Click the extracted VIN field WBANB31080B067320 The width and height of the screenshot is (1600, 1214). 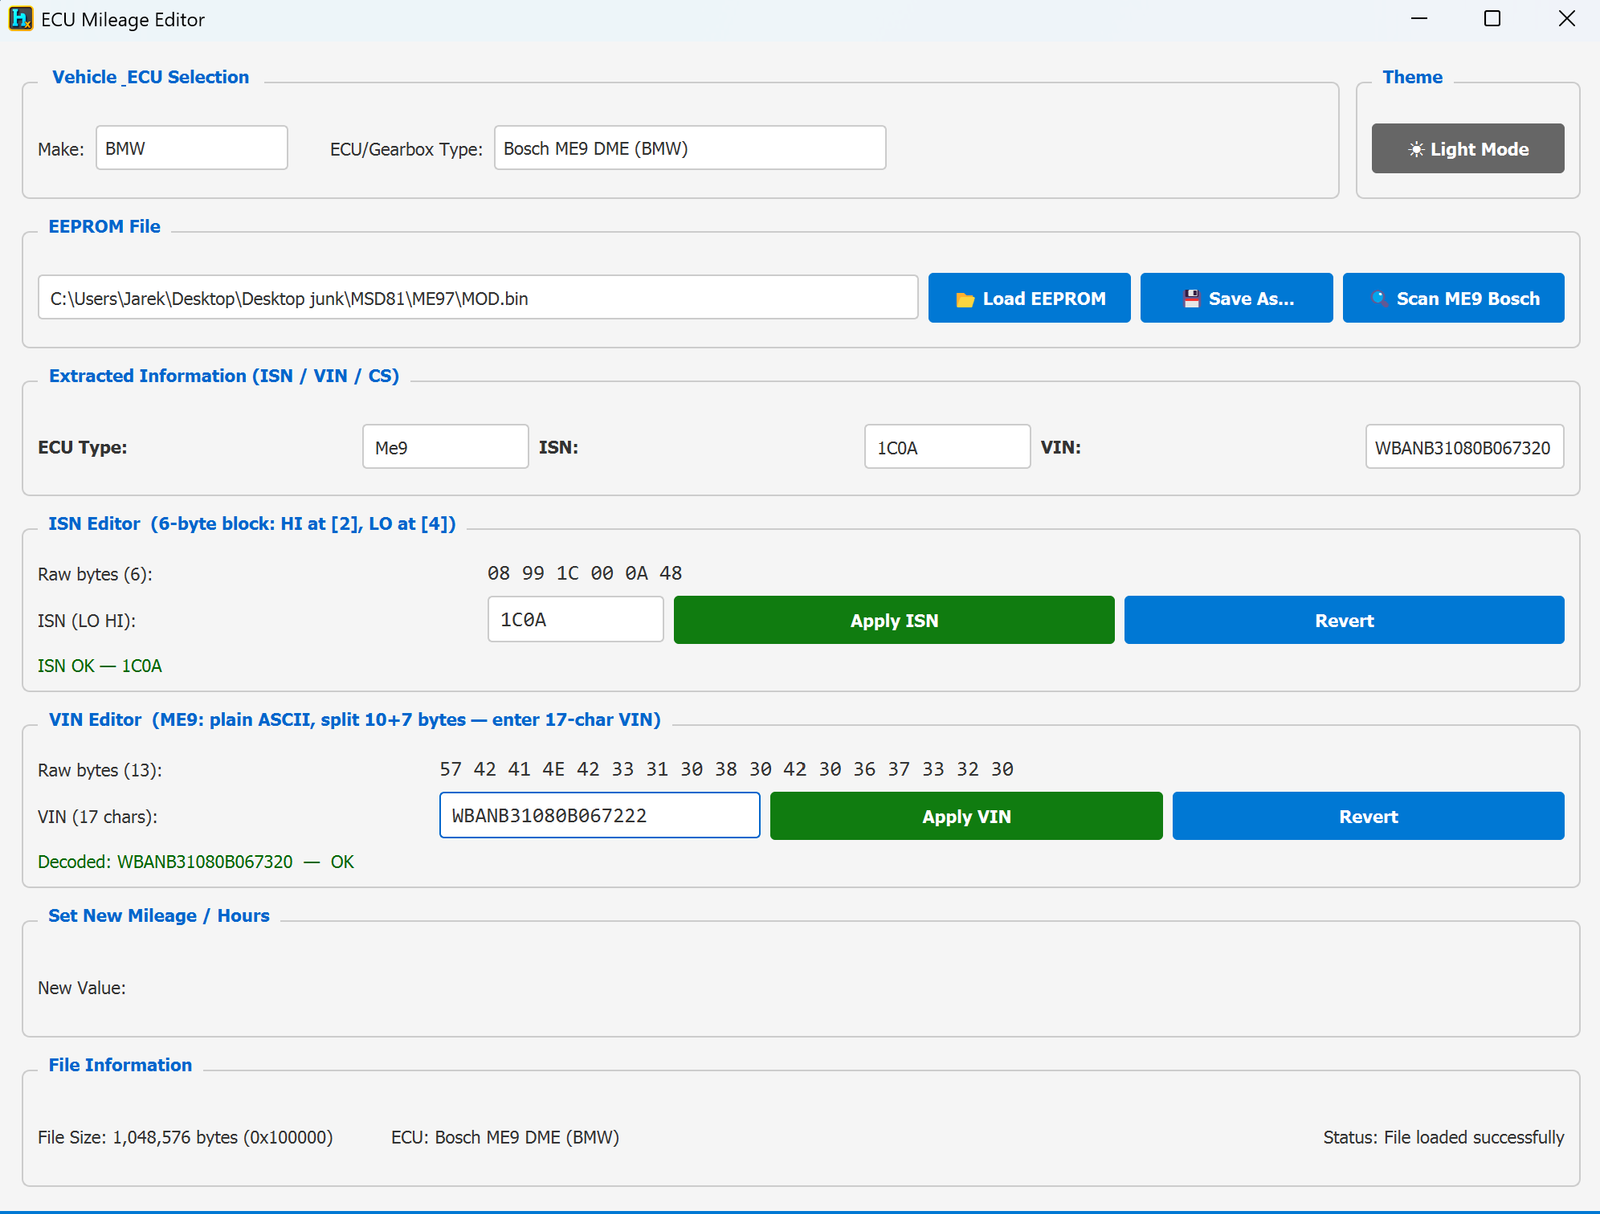[x=1464, y=447]
